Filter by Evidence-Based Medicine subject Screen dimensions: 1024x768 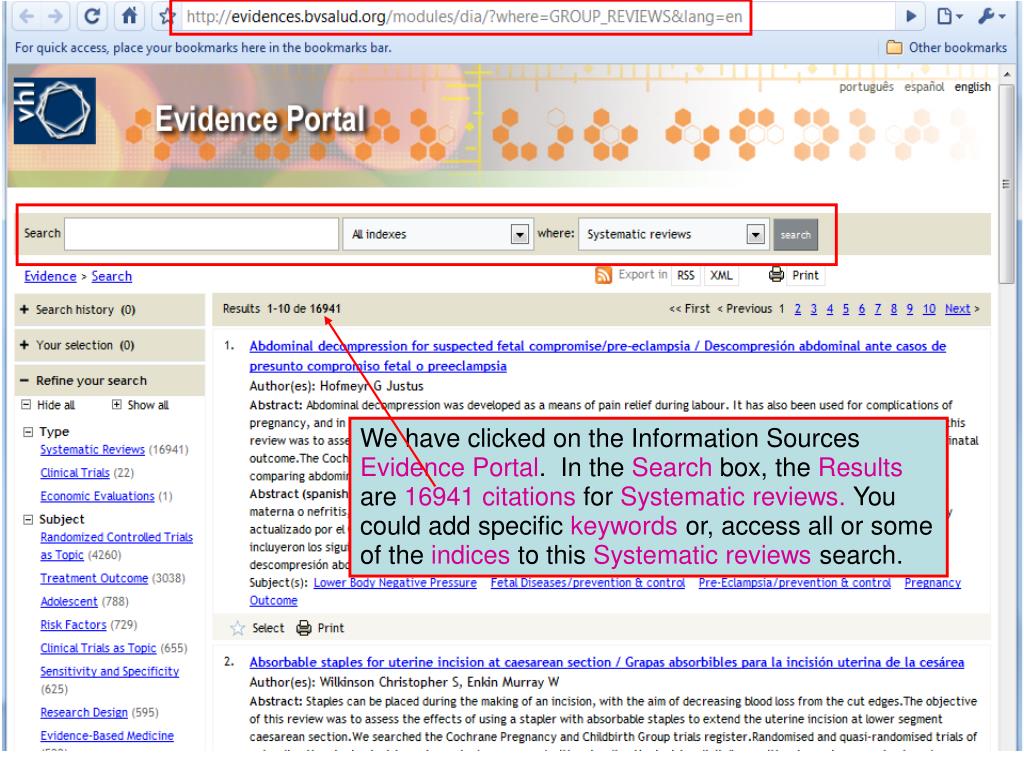(106, 735)
